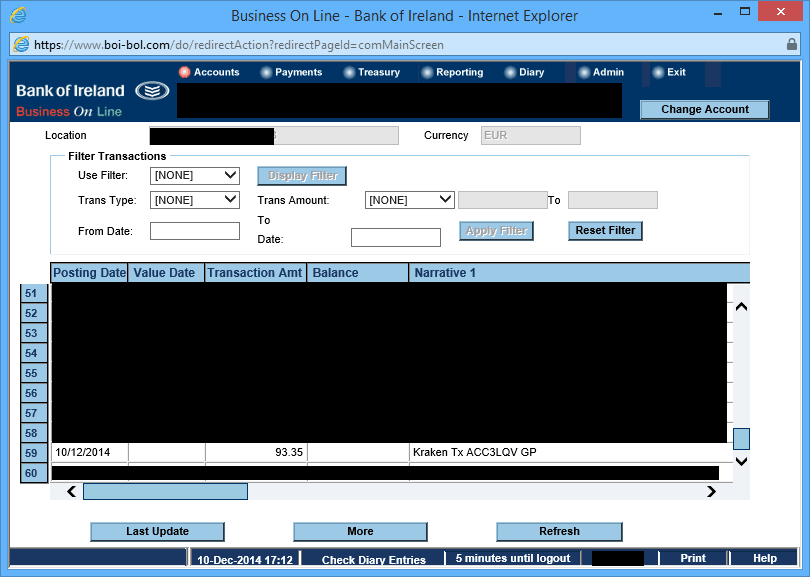Click the horizontal scroll left arrow
Screen dimensions: 810x577
72,492
